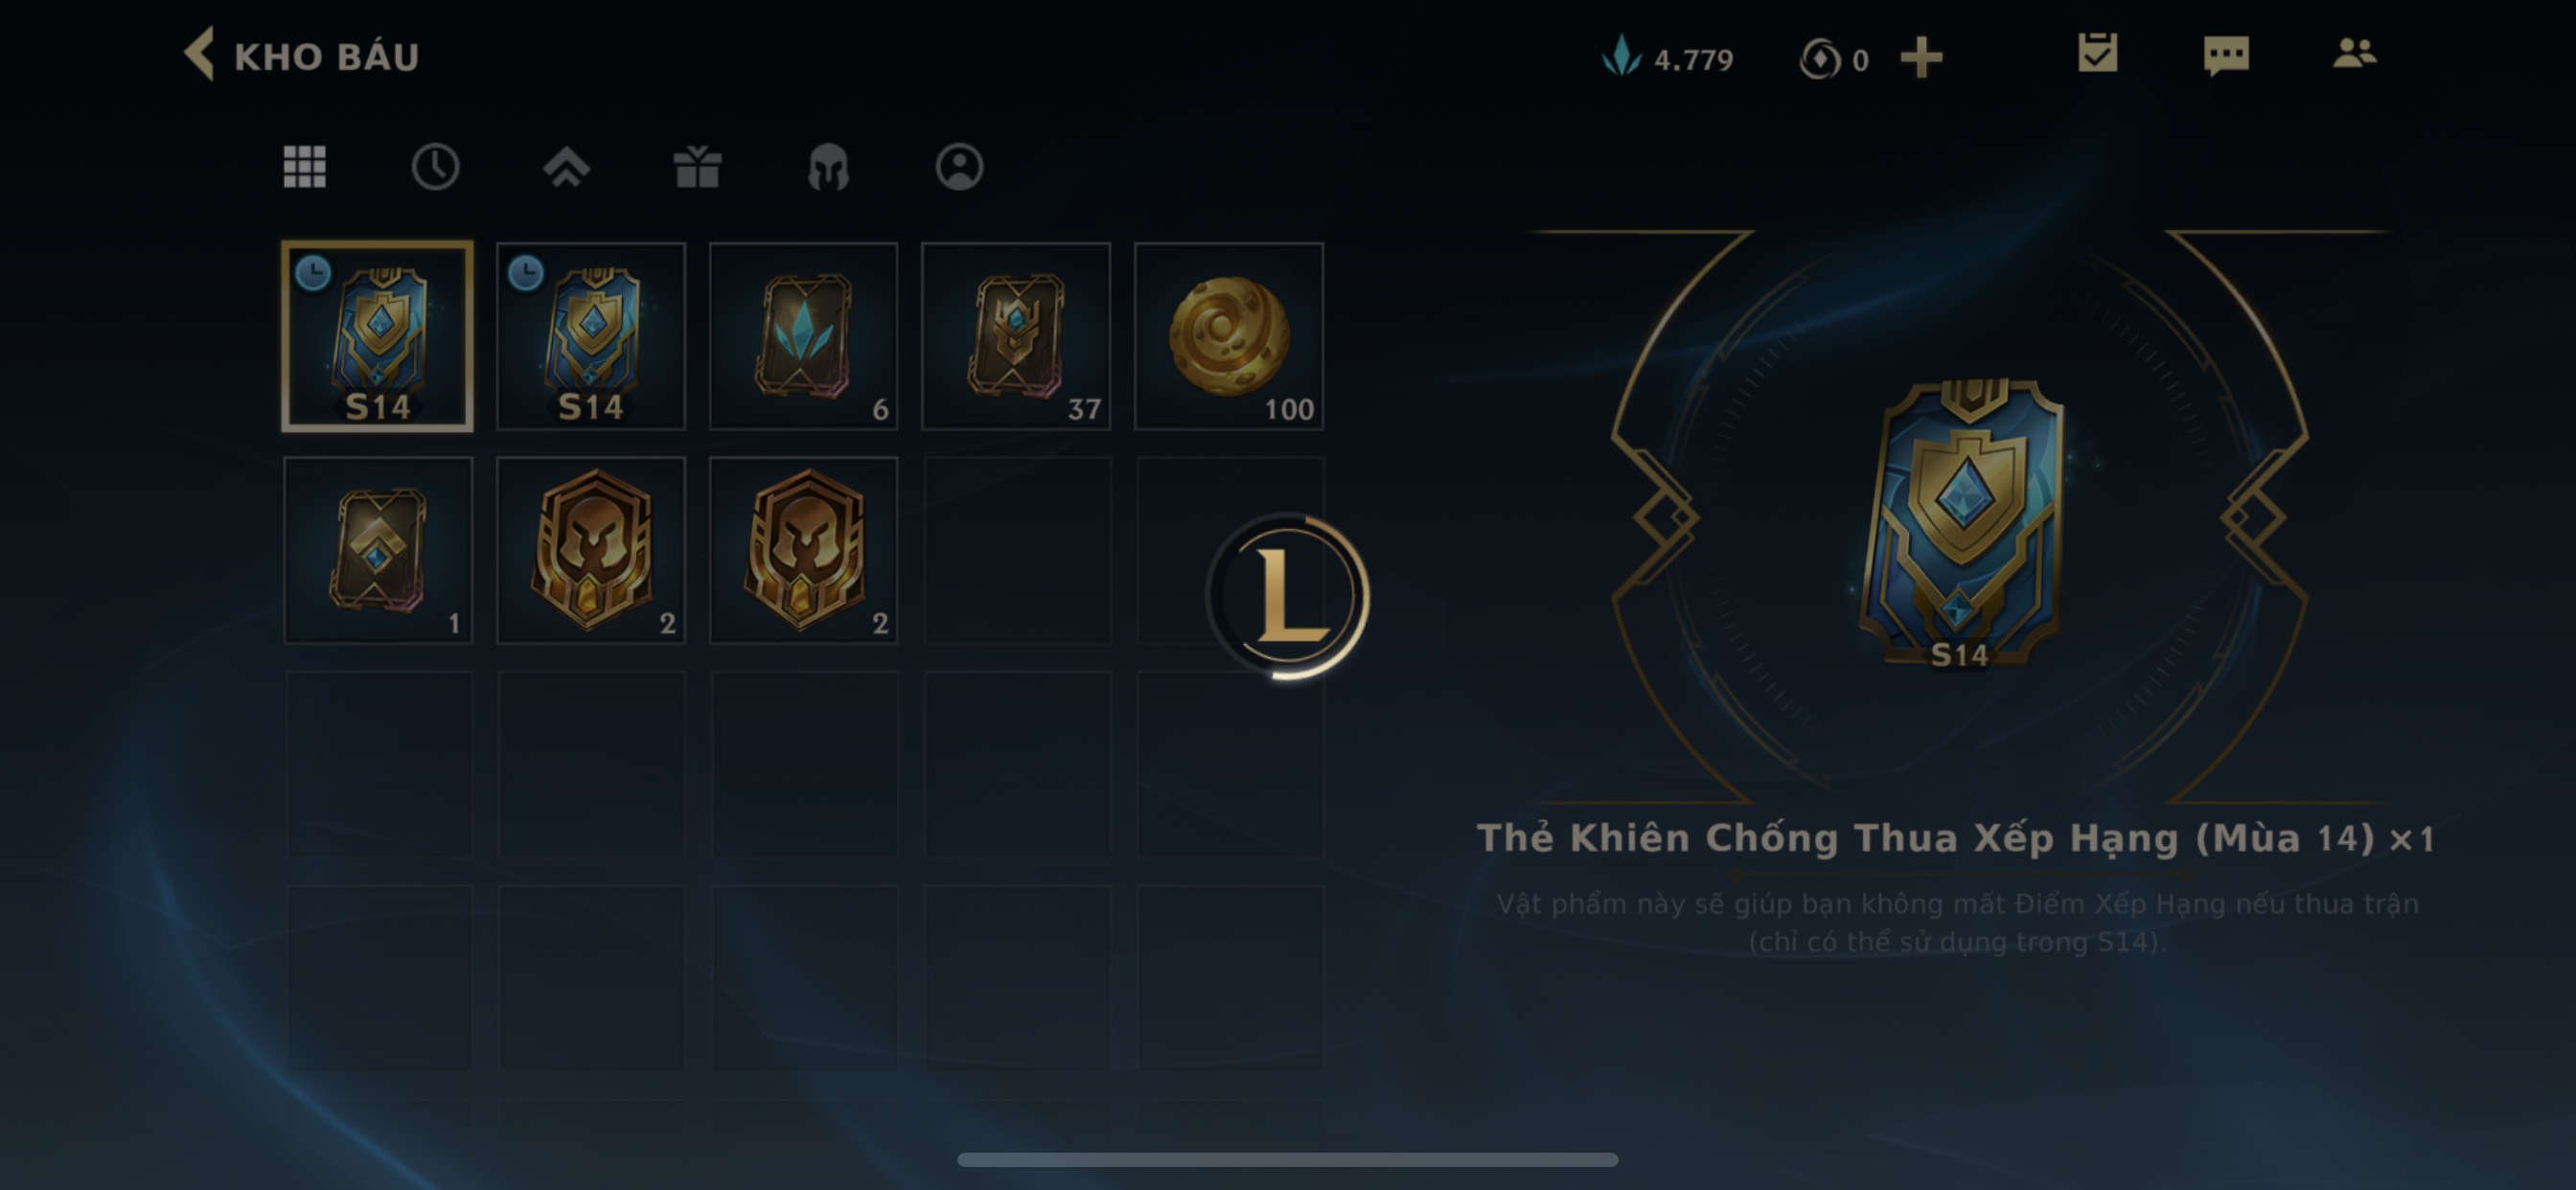The image size is (2576, 1190).
Task: Select the second S14 shield card
Action: tap(591, 336)
